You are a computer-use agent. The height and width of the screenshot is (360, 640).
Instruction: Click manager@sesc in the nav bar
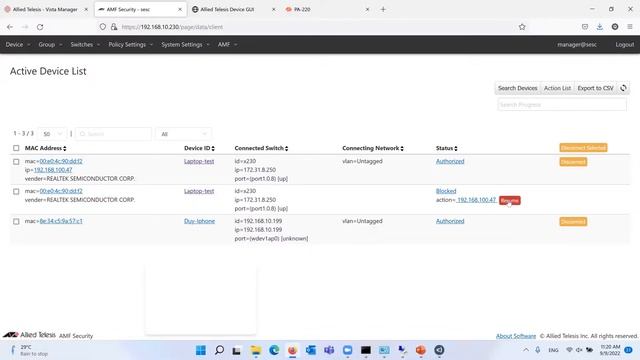[577, 44]
